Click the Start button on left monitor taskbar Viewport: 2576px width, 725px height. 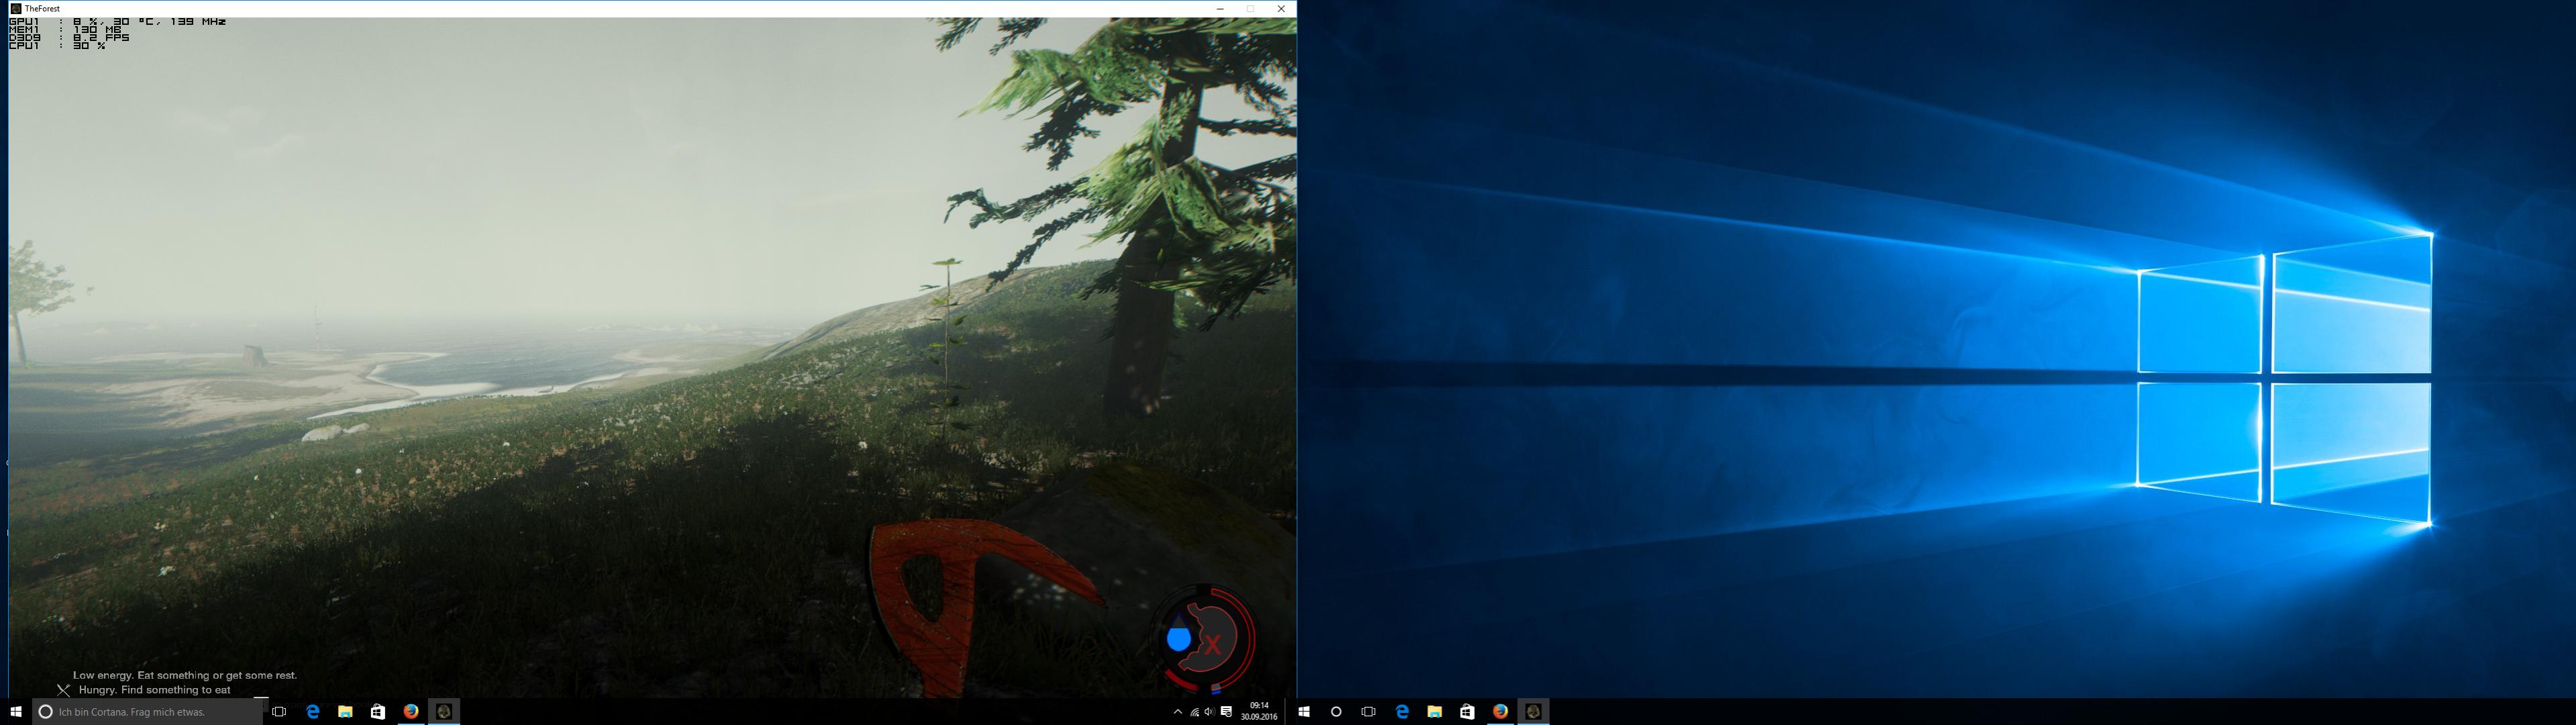16,712
